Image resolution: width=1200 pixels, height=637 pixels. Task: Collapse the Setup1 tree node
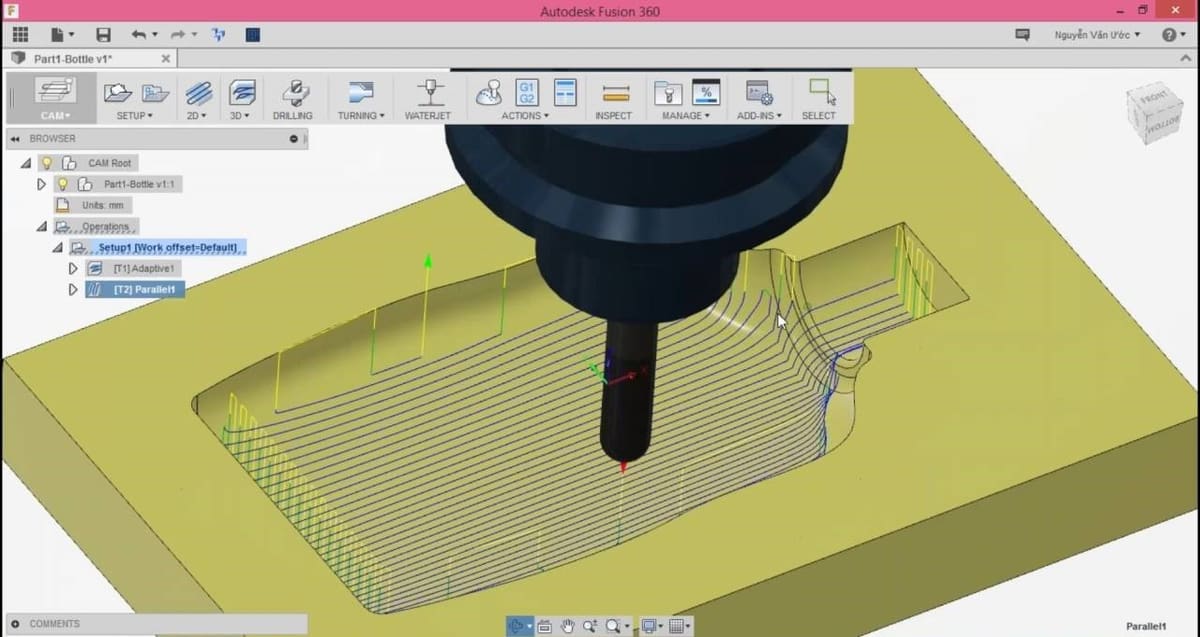58,248
